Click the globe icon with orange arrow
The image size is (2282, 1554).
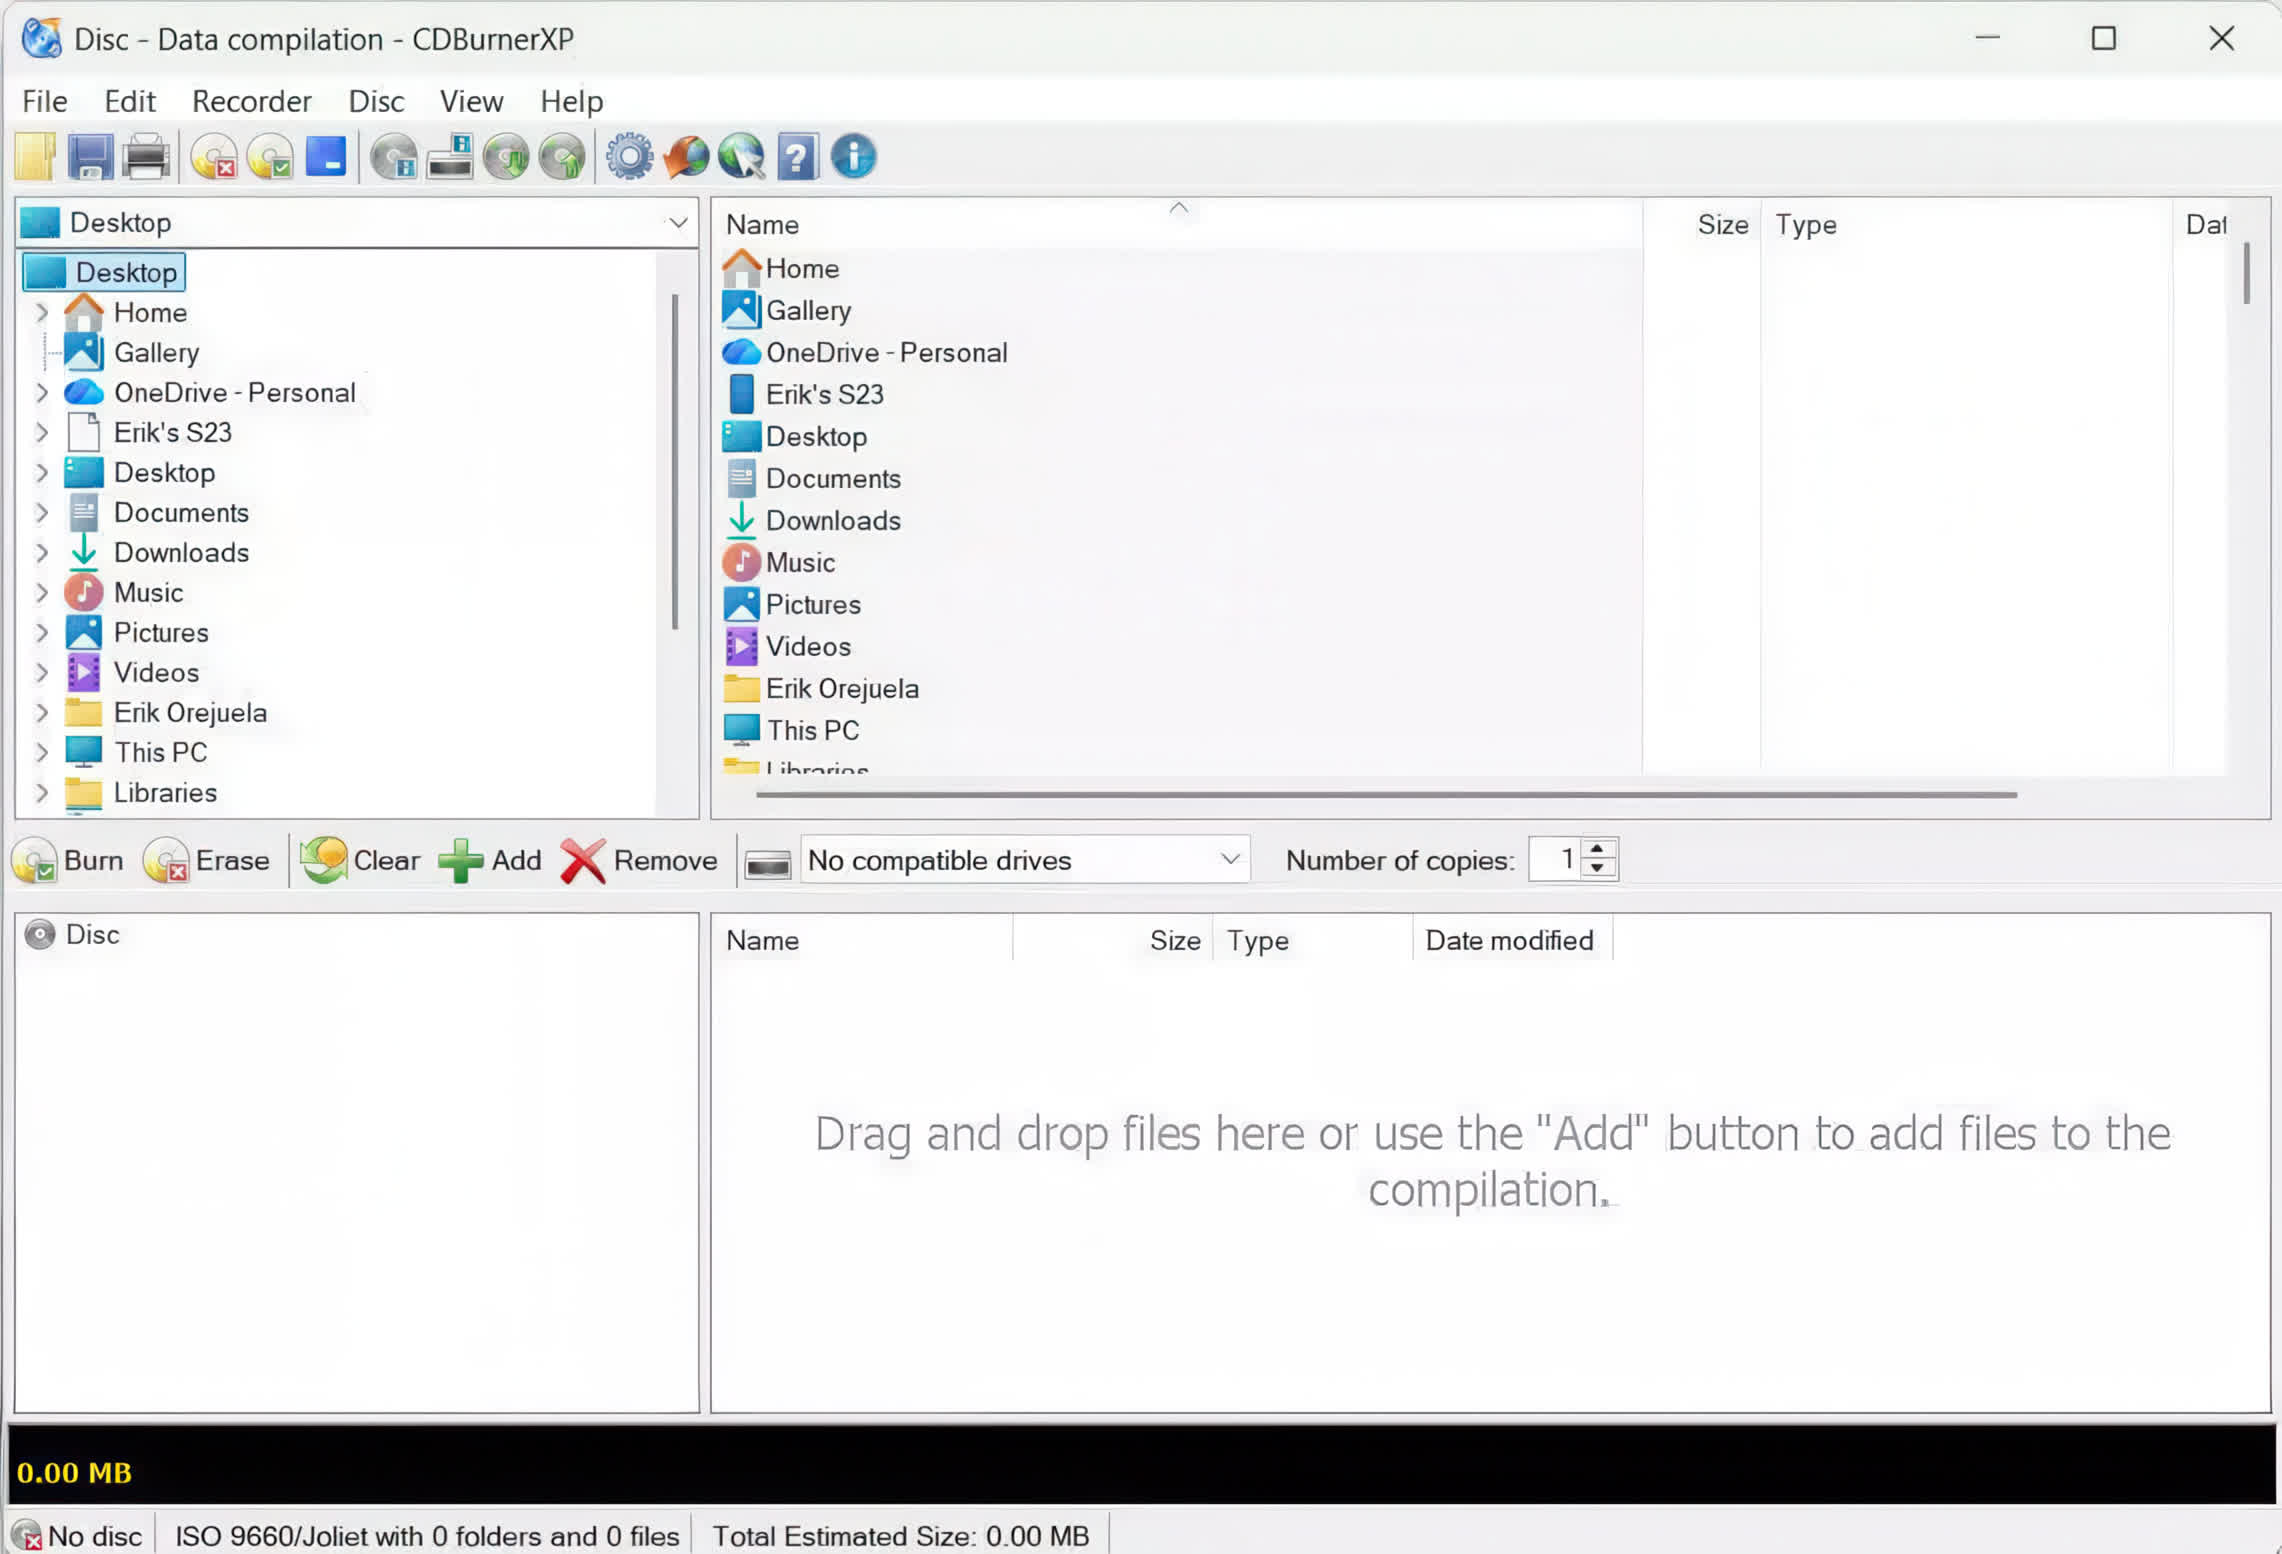click(x=686, y=157)
